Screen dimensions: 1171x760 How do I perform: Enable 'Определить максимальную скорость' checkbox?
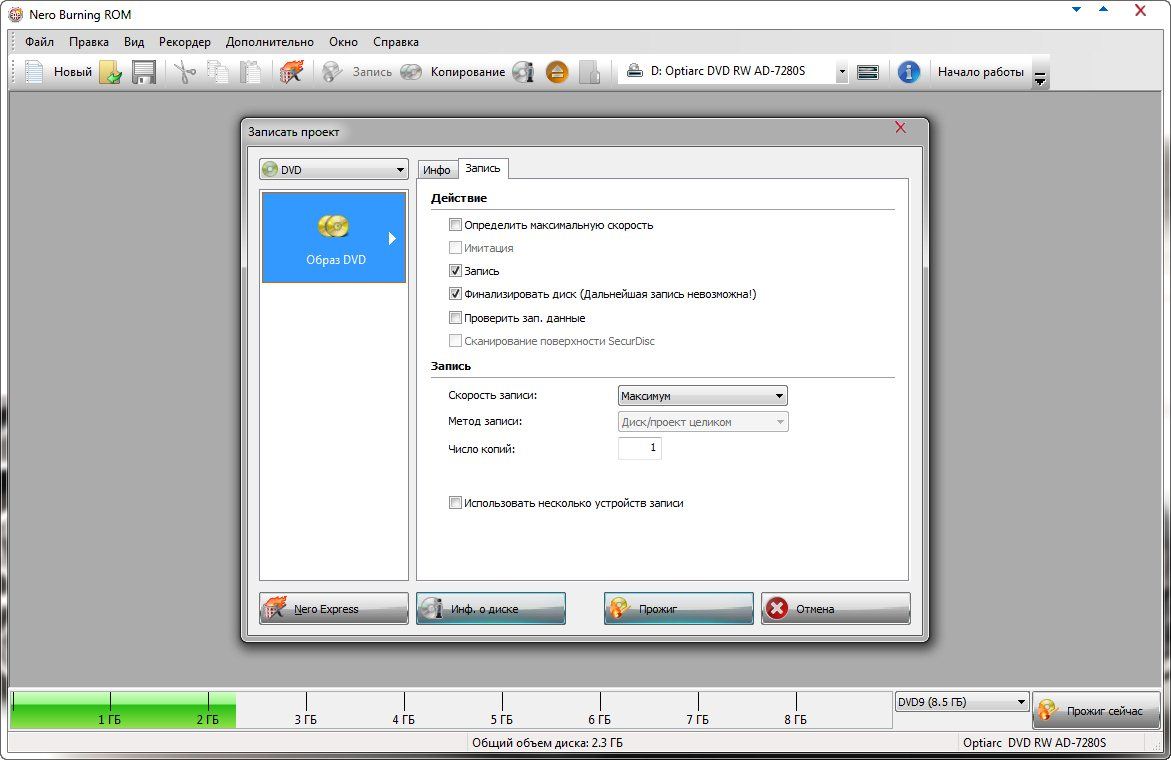point(456,225)
